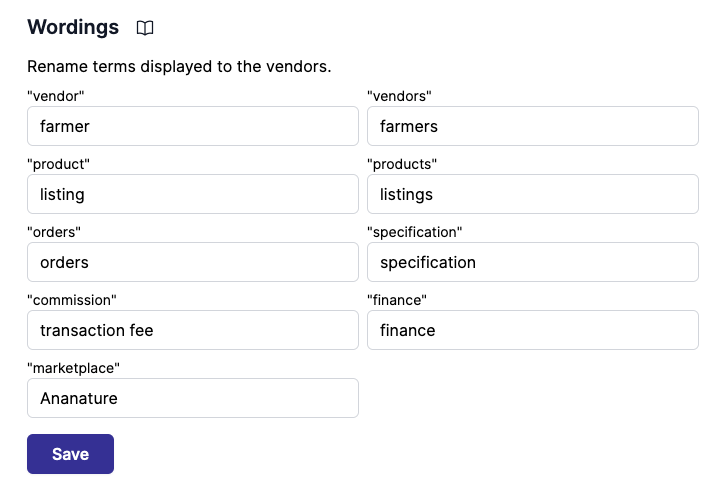The width and height of the screenshot is (715, 485).
Task: Select the "commission" label
Action: coord(72,300)
